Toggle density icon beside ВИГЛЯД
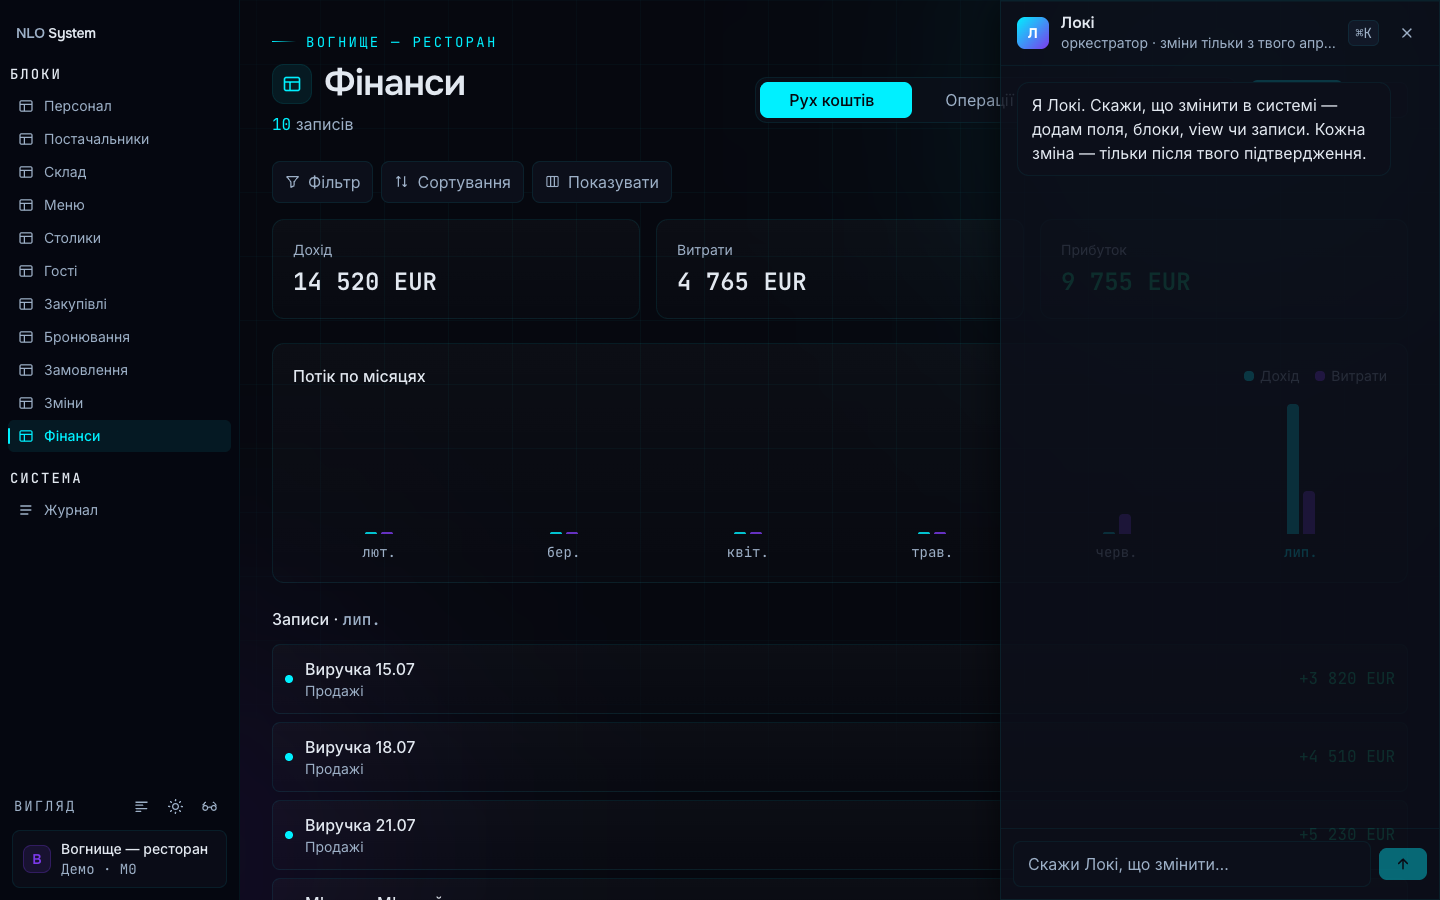1440x900 pixels. point(142,807)
